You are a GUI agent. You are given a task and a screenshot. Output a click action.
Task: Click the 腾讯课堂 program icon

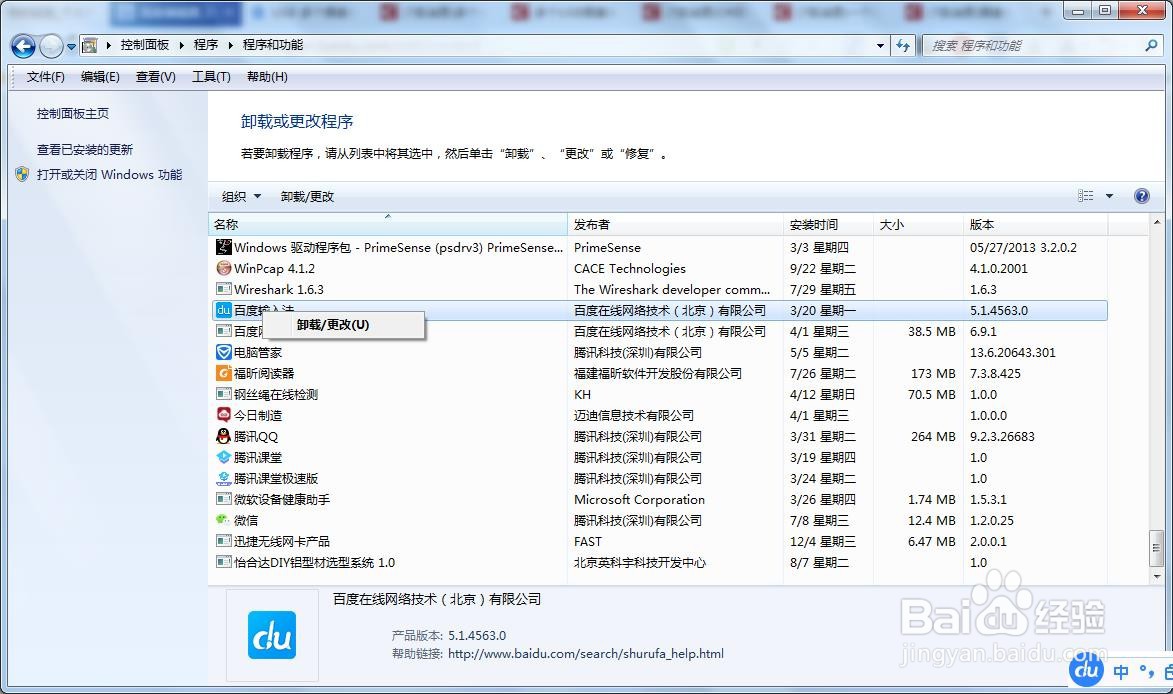click(x=223, y=456)
